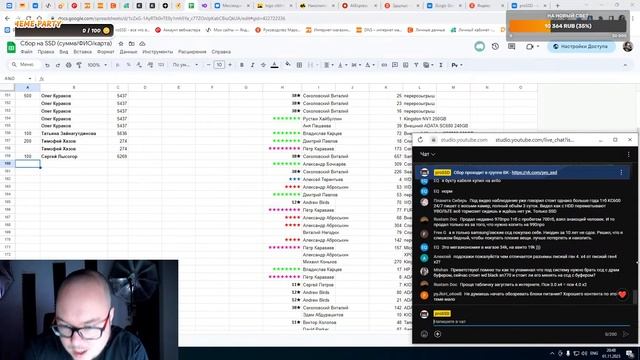Collapse the toolbar with the chevron

pyautogui.click(x=625, y=65)
